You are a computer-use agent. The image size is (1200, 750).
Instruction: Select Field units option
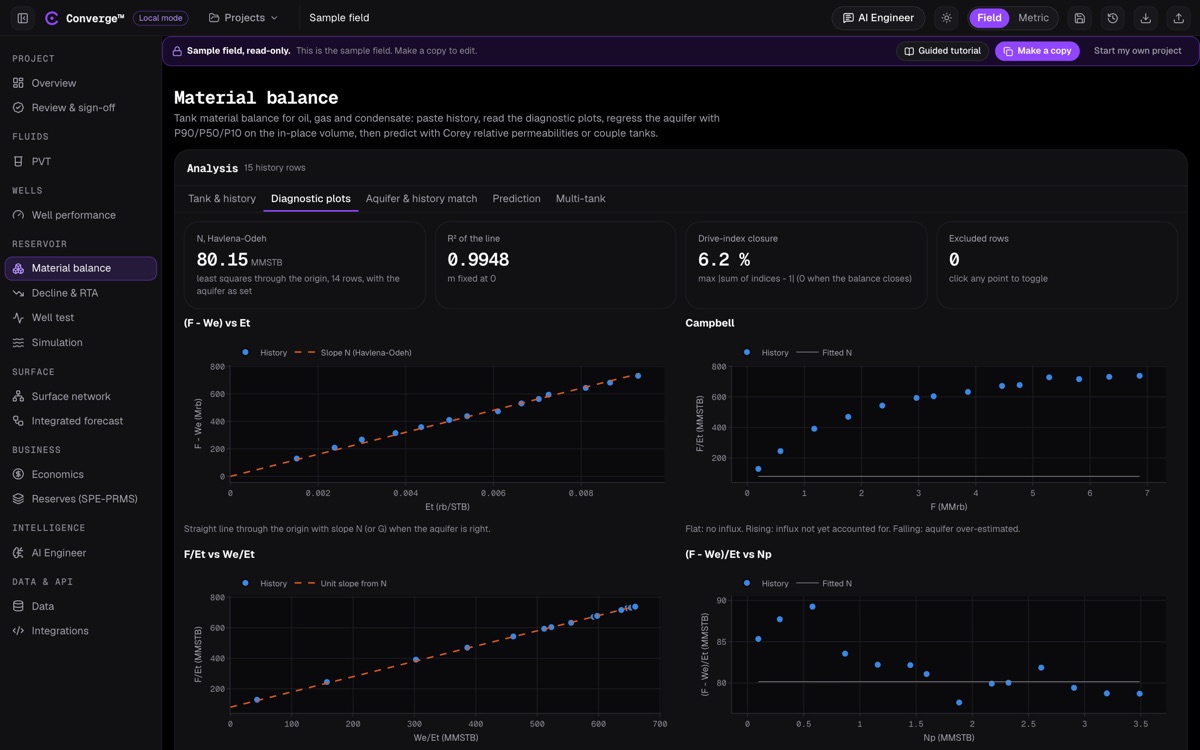click(989, 18)
